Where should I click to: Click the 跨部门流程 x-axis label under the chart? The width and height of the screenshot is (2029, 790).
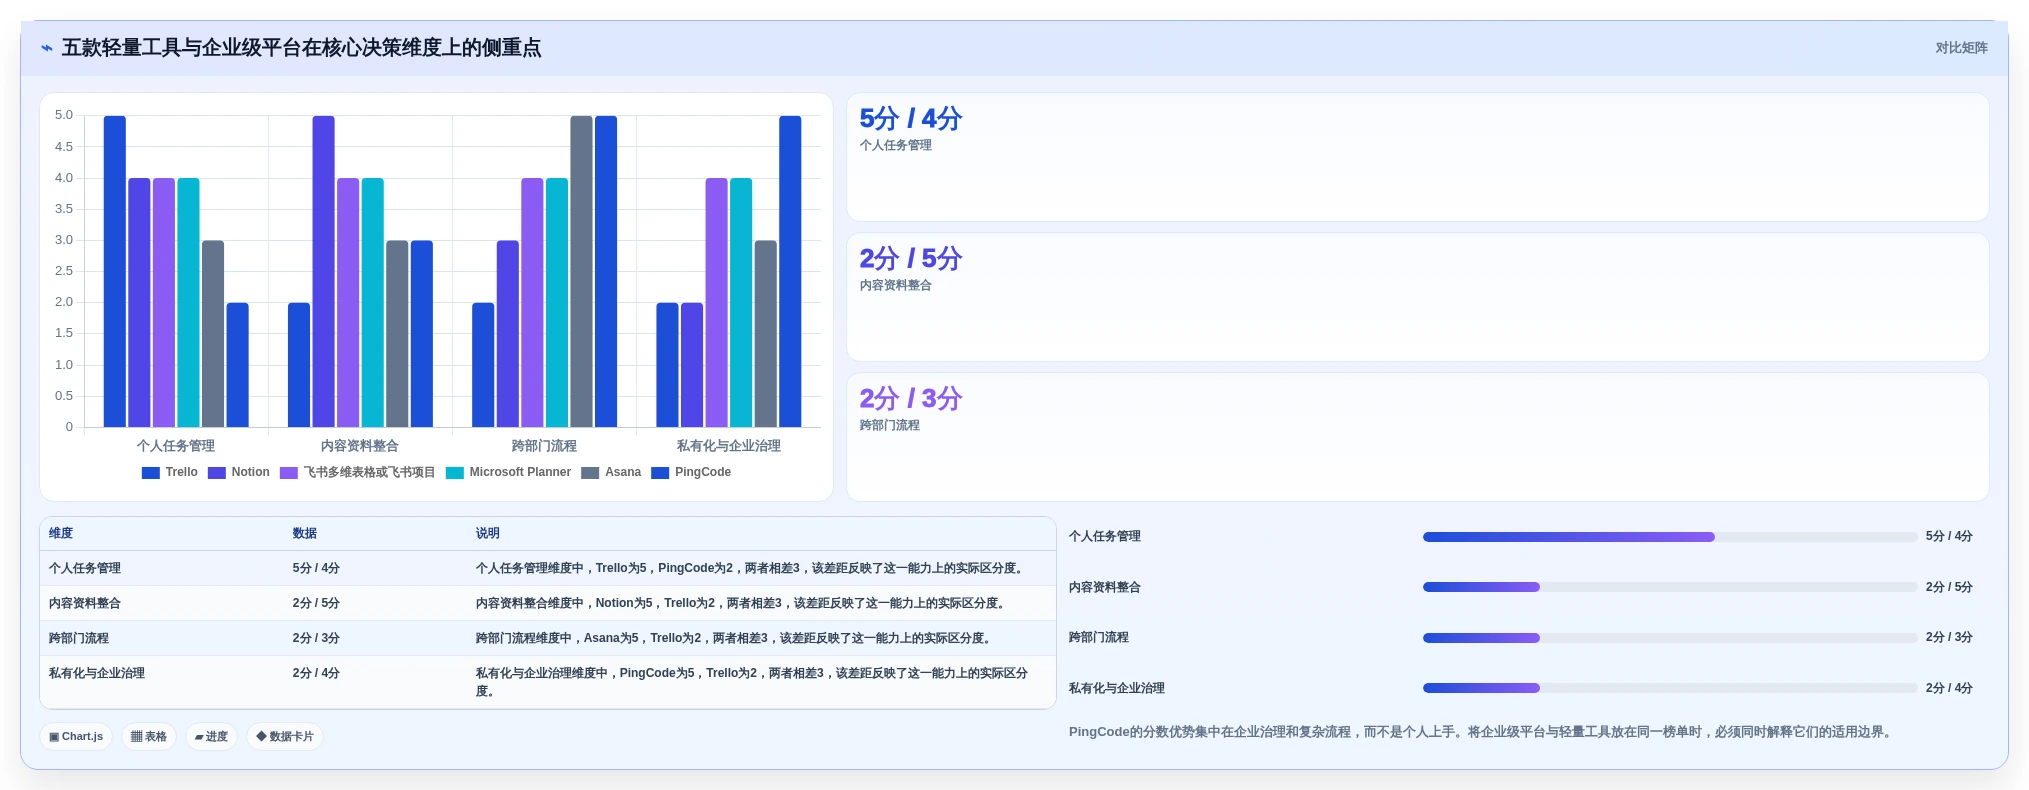544,446
